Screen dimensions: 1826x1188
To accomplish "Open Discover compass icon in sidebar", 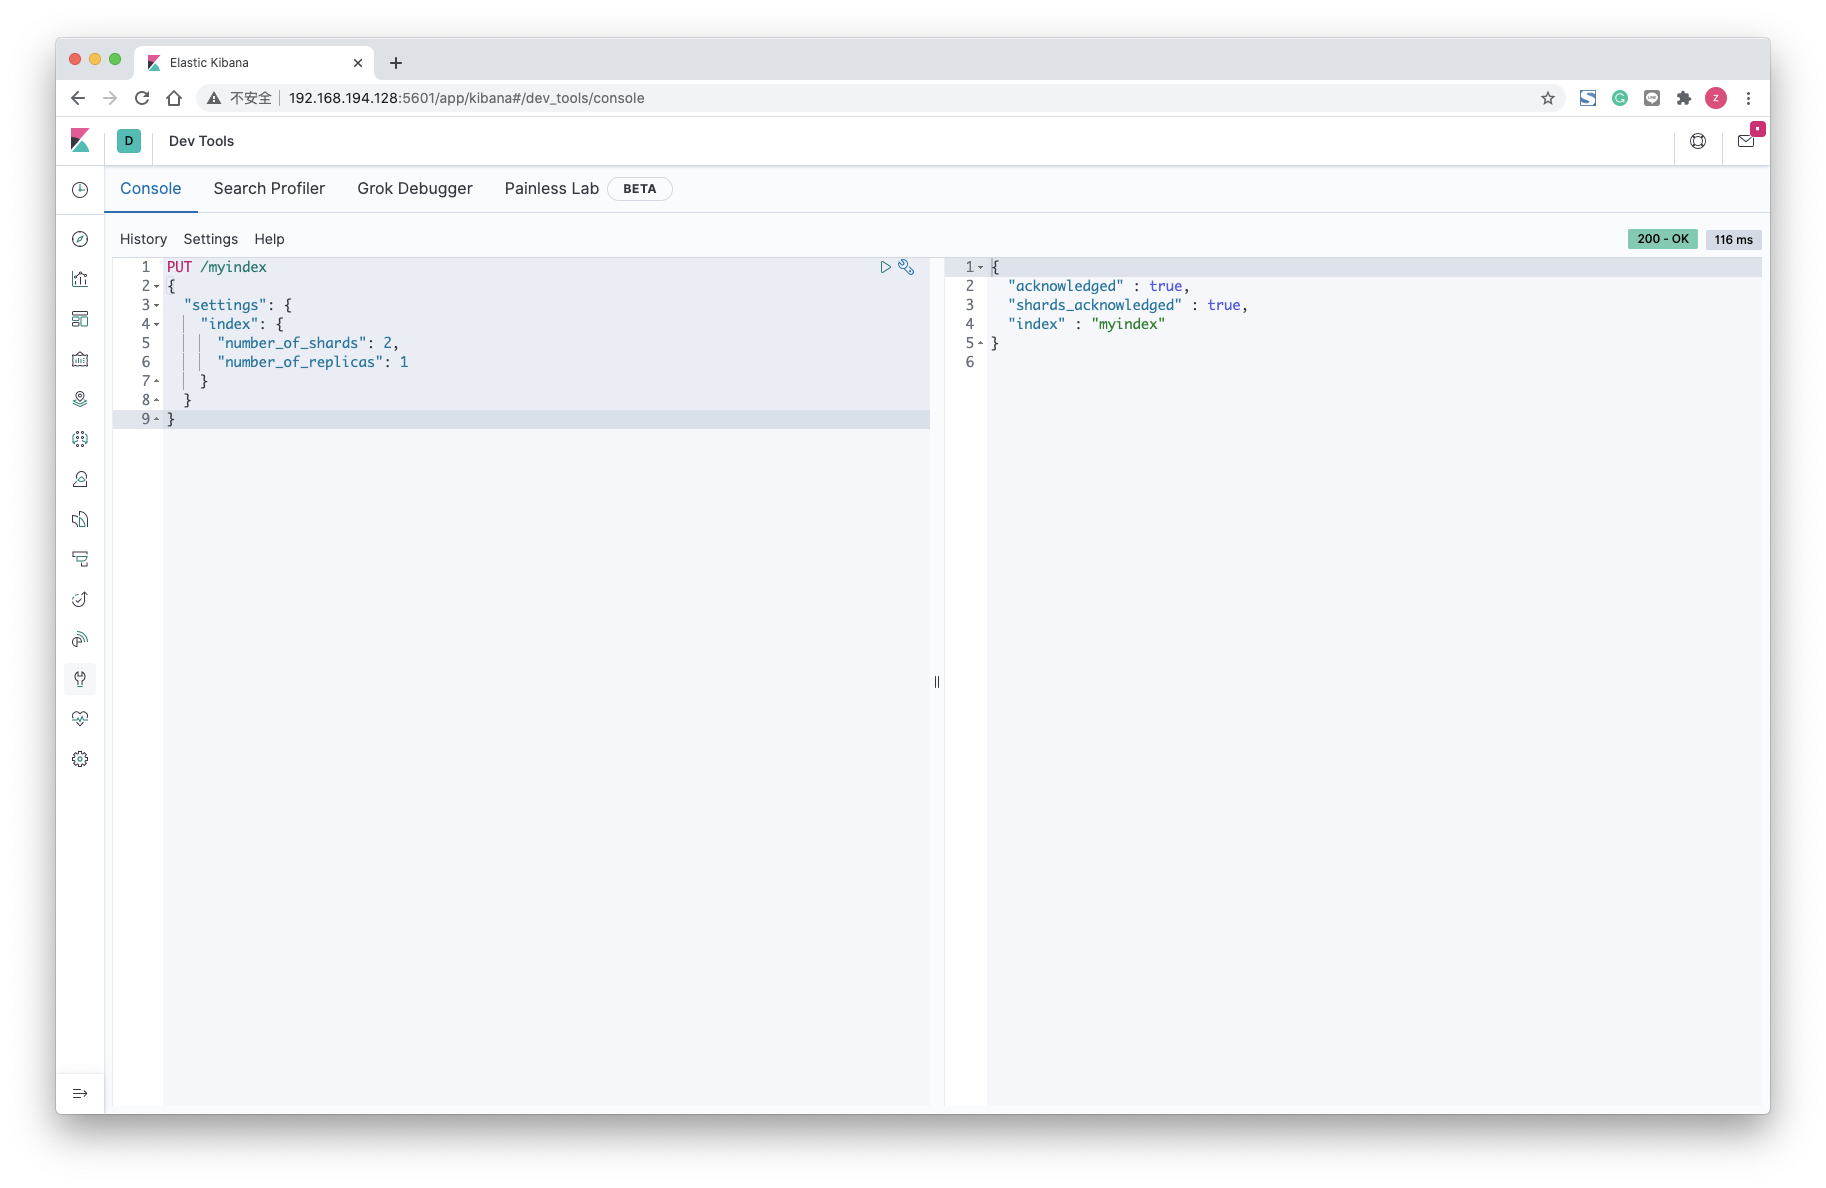I will [x=80, y=239].
